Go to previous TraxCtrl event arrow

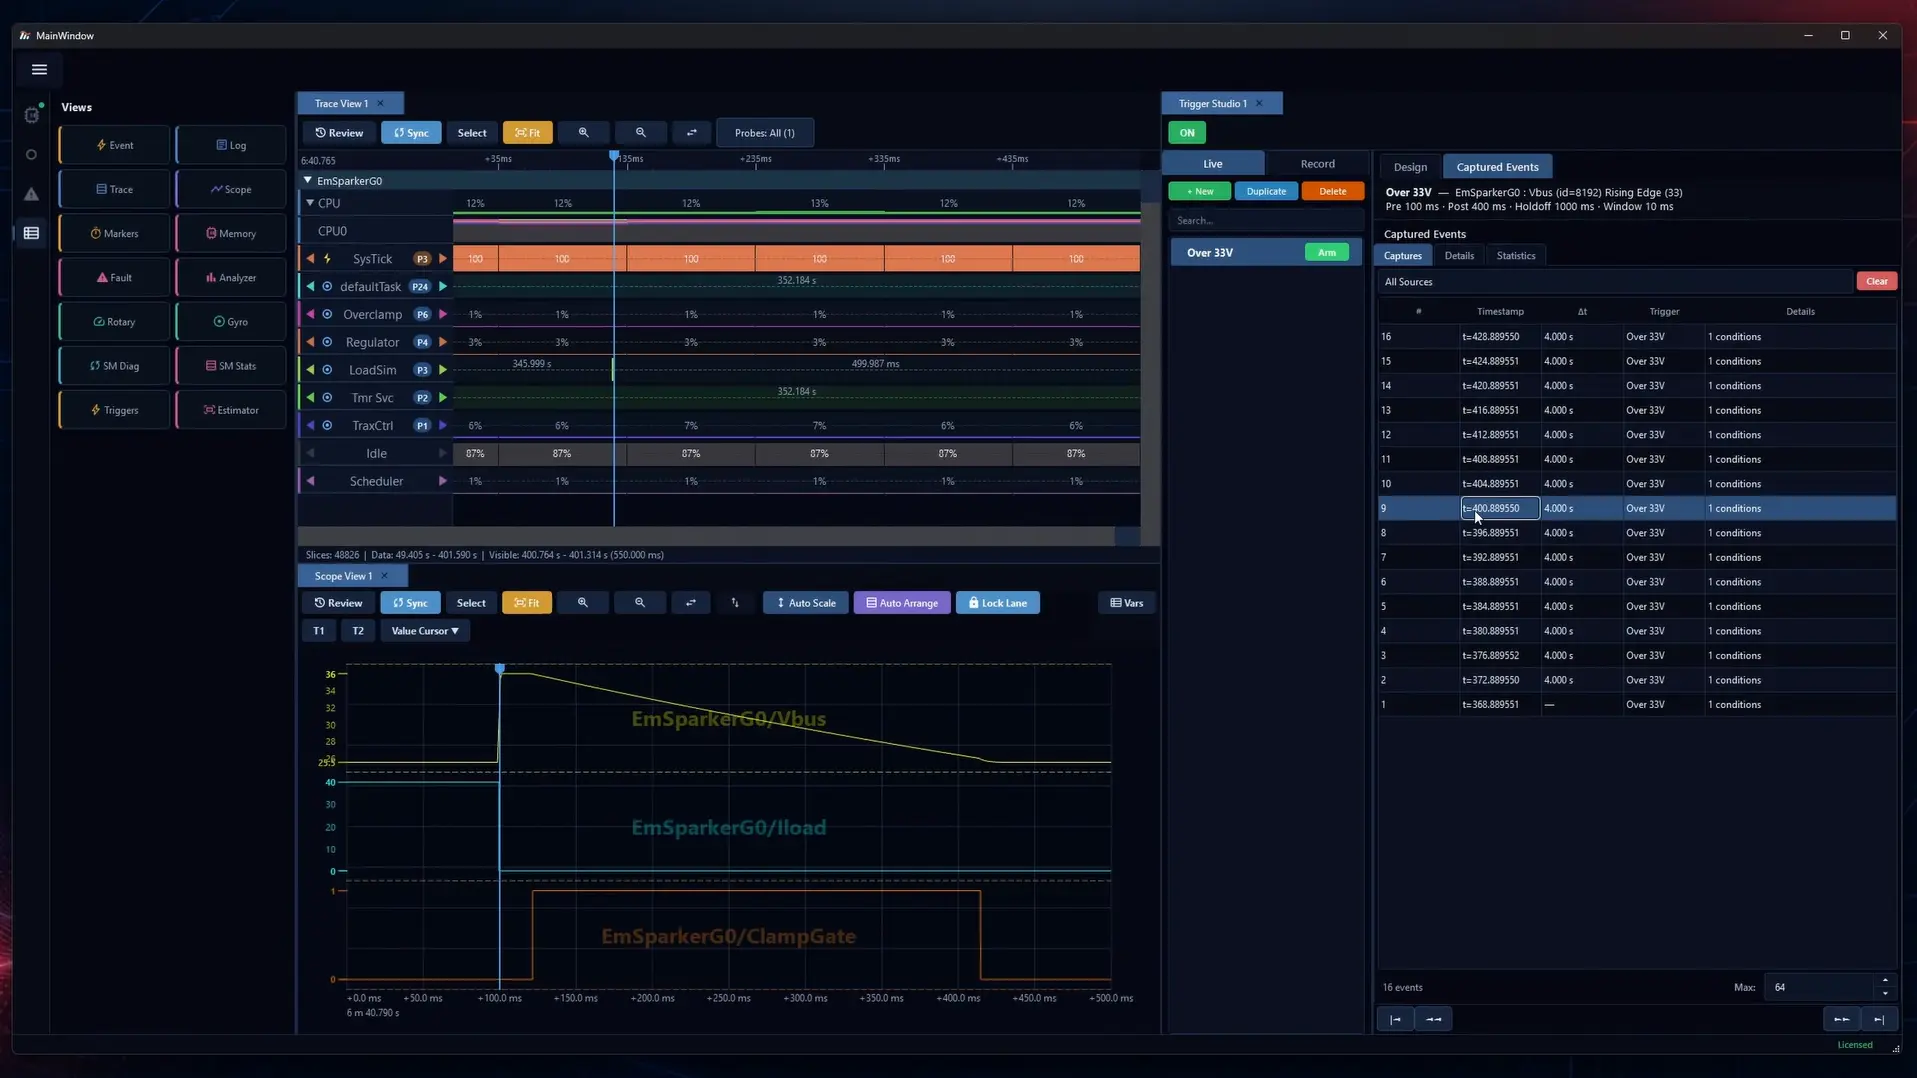coord(310,426)
